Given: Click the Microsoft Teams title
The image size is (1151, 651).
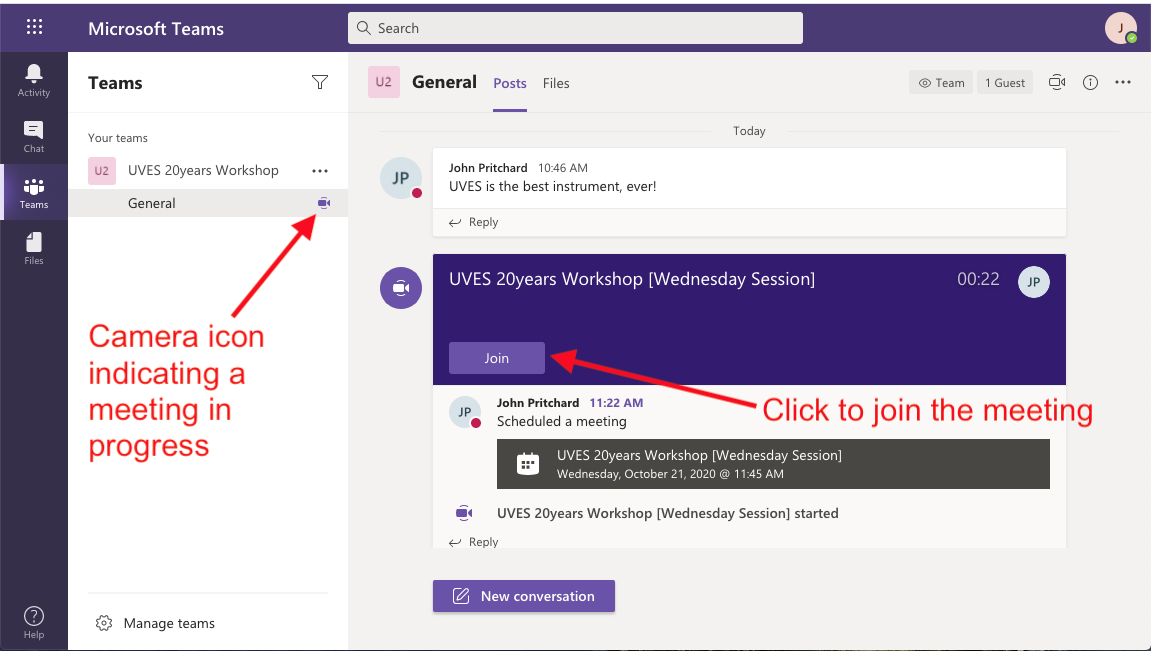Looking at the screenshot, I should (x=156, y=29).
